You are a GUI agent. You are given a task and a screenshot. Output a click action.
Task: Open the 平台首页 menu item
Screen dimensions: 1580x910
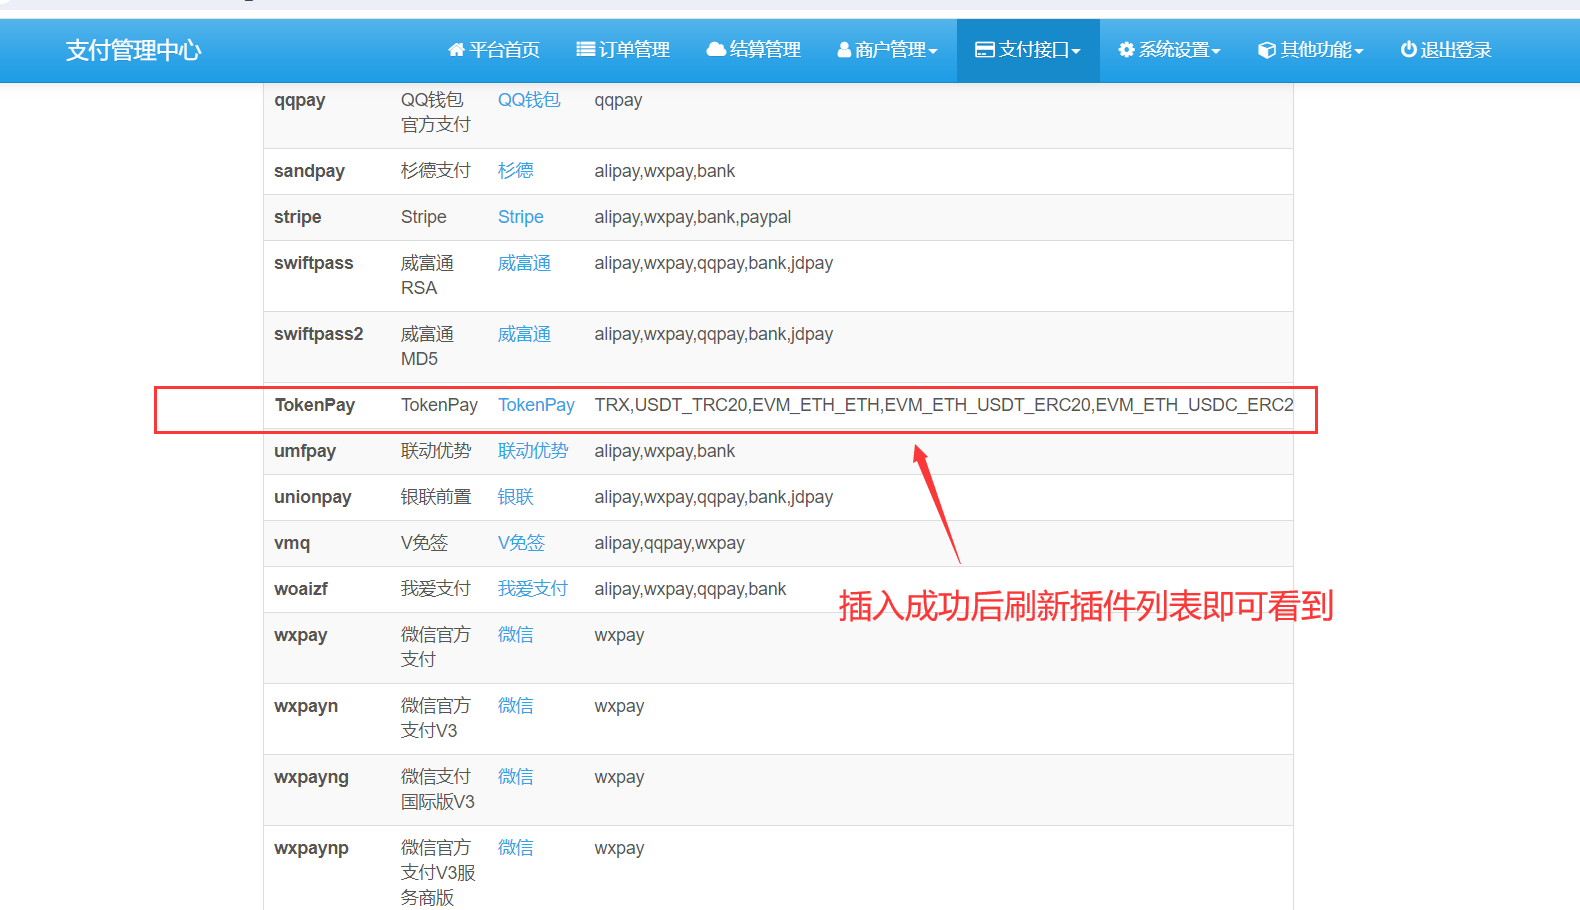[x=493, y=50]
